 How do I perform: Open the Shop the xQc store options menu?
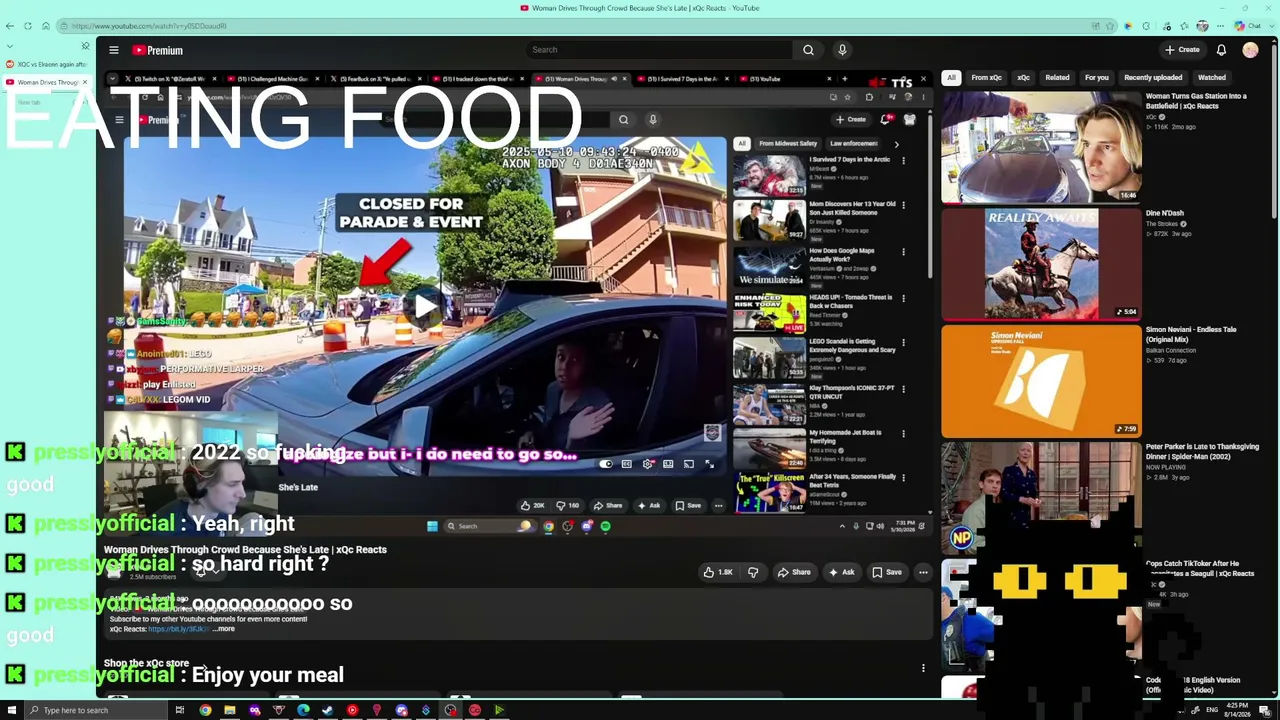click(x=923, y=667)
